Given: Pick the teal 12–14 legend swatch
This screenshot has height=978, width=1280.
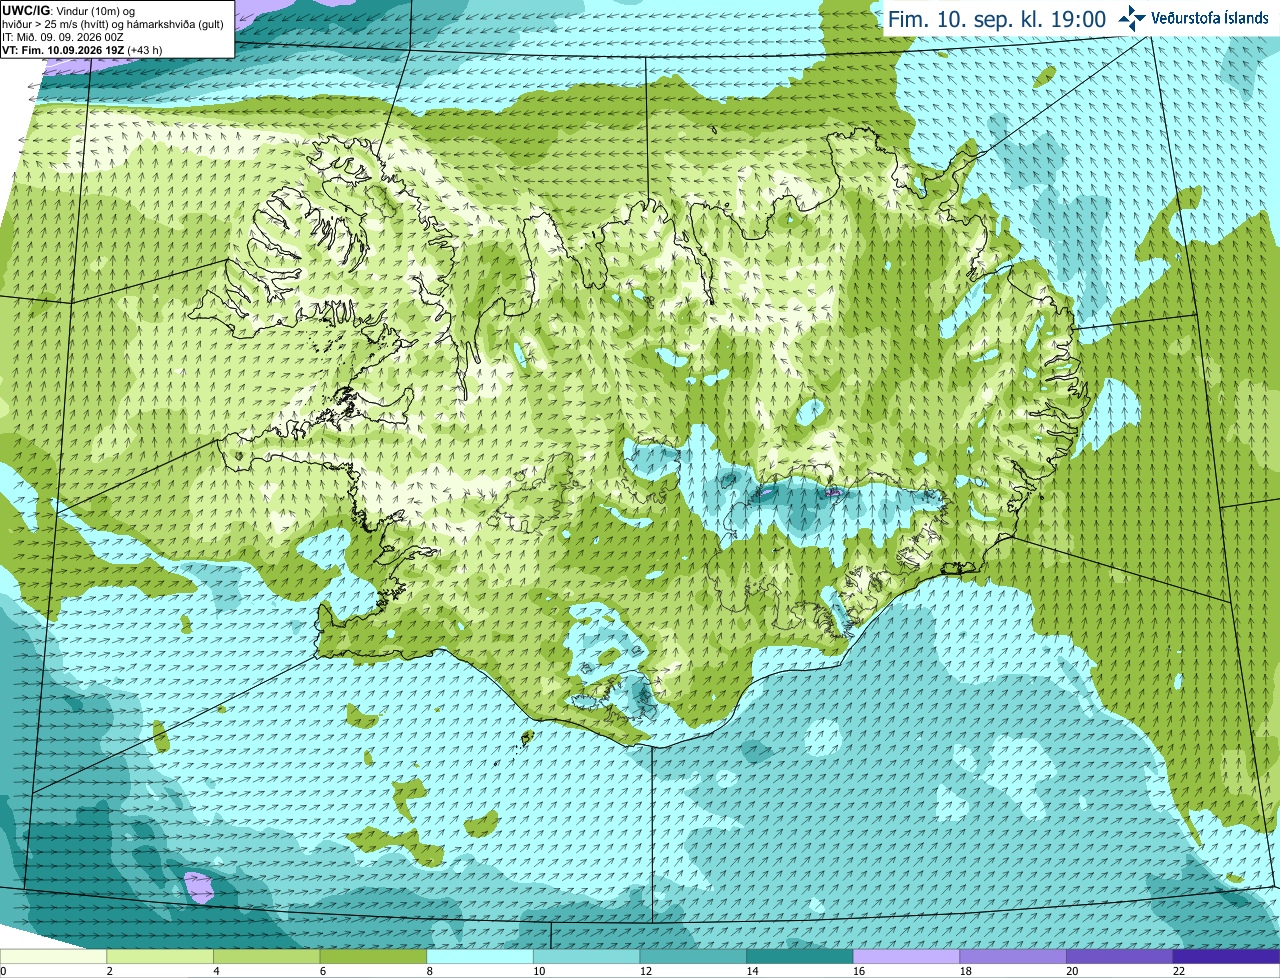Looking at the screenshot, I should click(693, 957).
